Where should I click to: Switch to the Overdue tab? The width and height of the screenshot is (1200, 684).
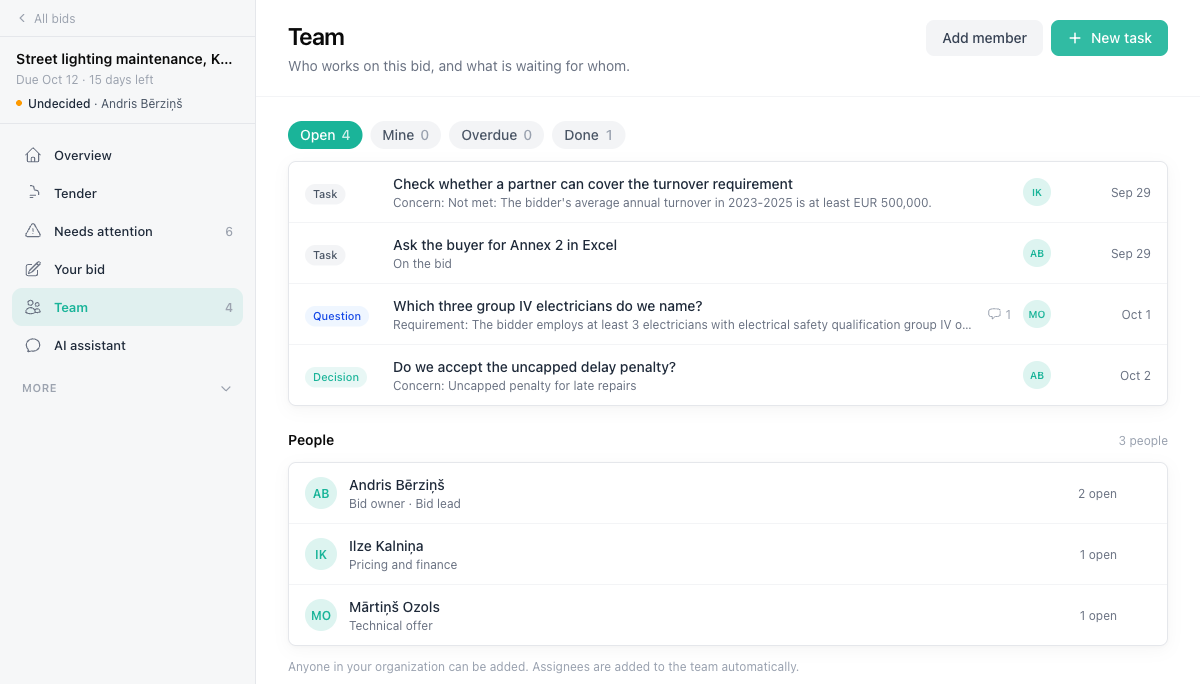click(496, 135)
